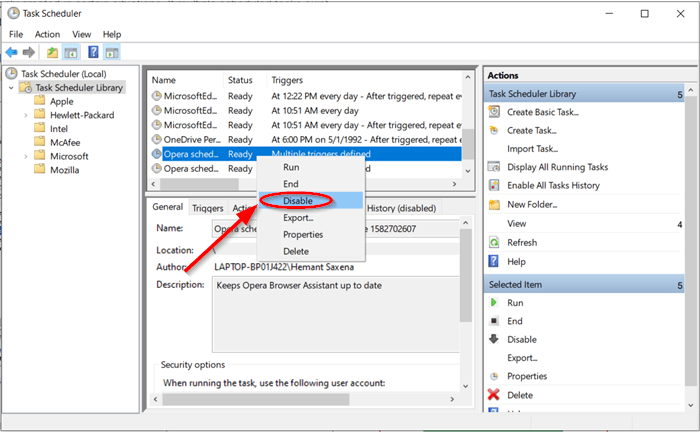Collapse the Selected Item actions section
The width and height of the screenshot is (700, 432).
click(x=679, y=285)
